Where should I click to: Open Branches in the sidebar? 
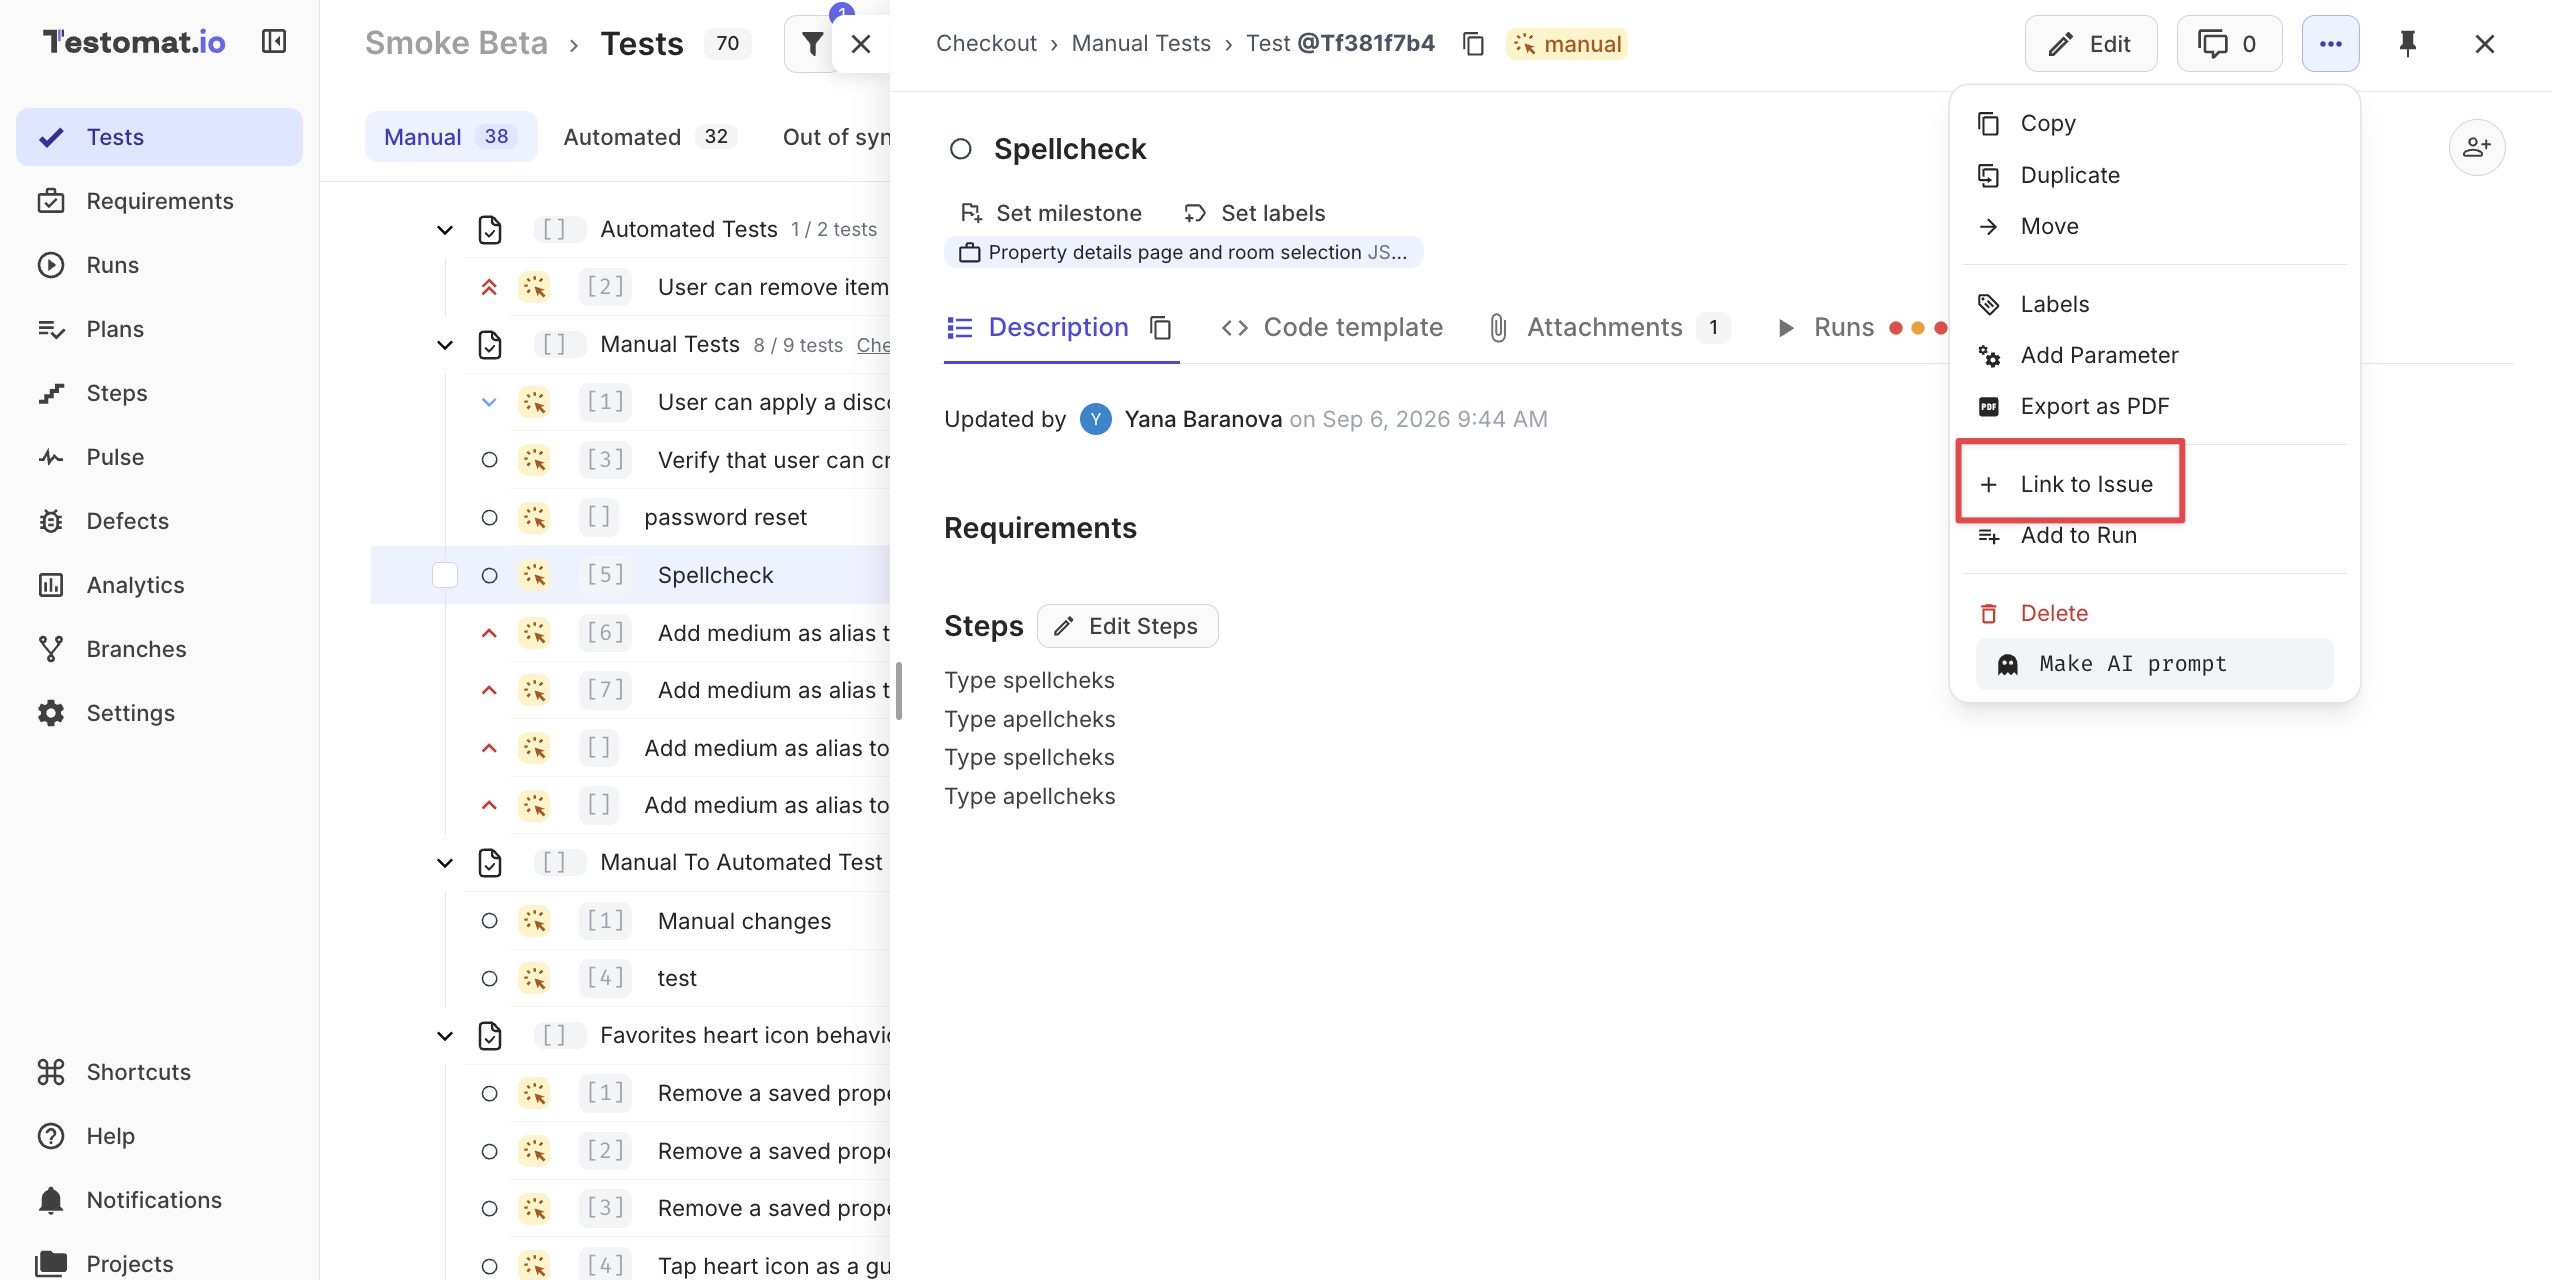[159, 649]
